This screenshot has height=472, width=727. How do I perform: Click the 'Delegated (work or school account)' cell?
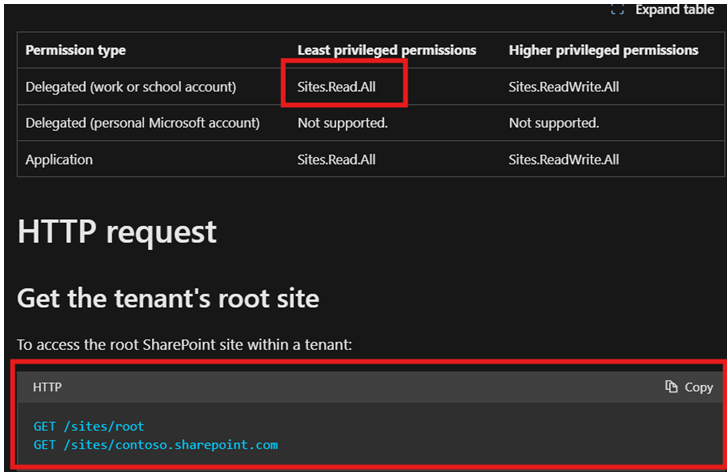coord(131,87)
